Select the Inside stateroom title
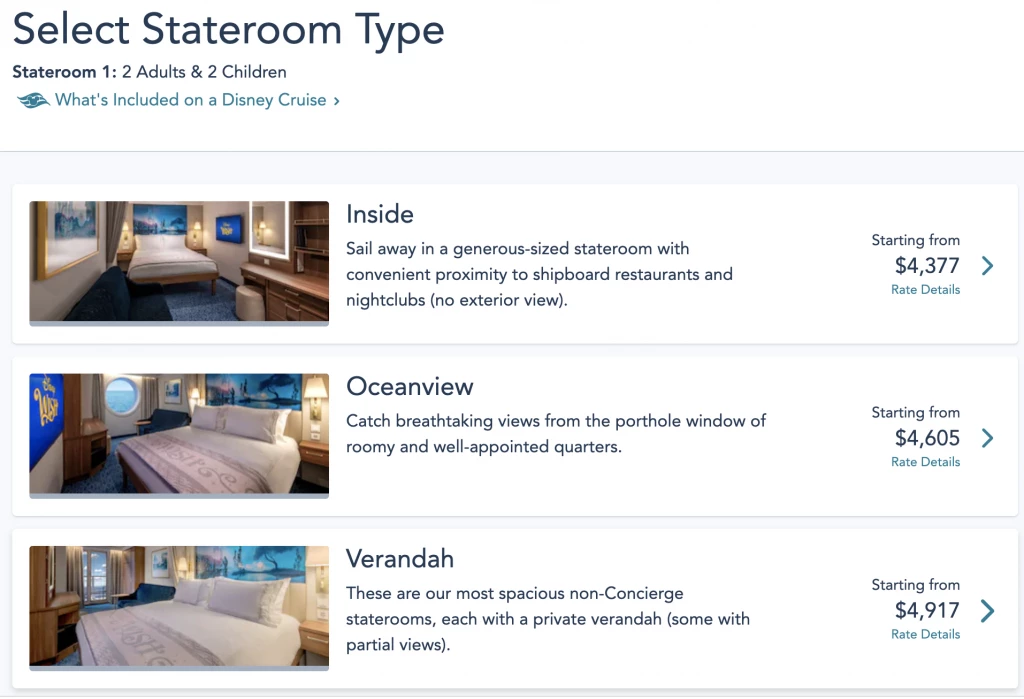 point(379,214)
